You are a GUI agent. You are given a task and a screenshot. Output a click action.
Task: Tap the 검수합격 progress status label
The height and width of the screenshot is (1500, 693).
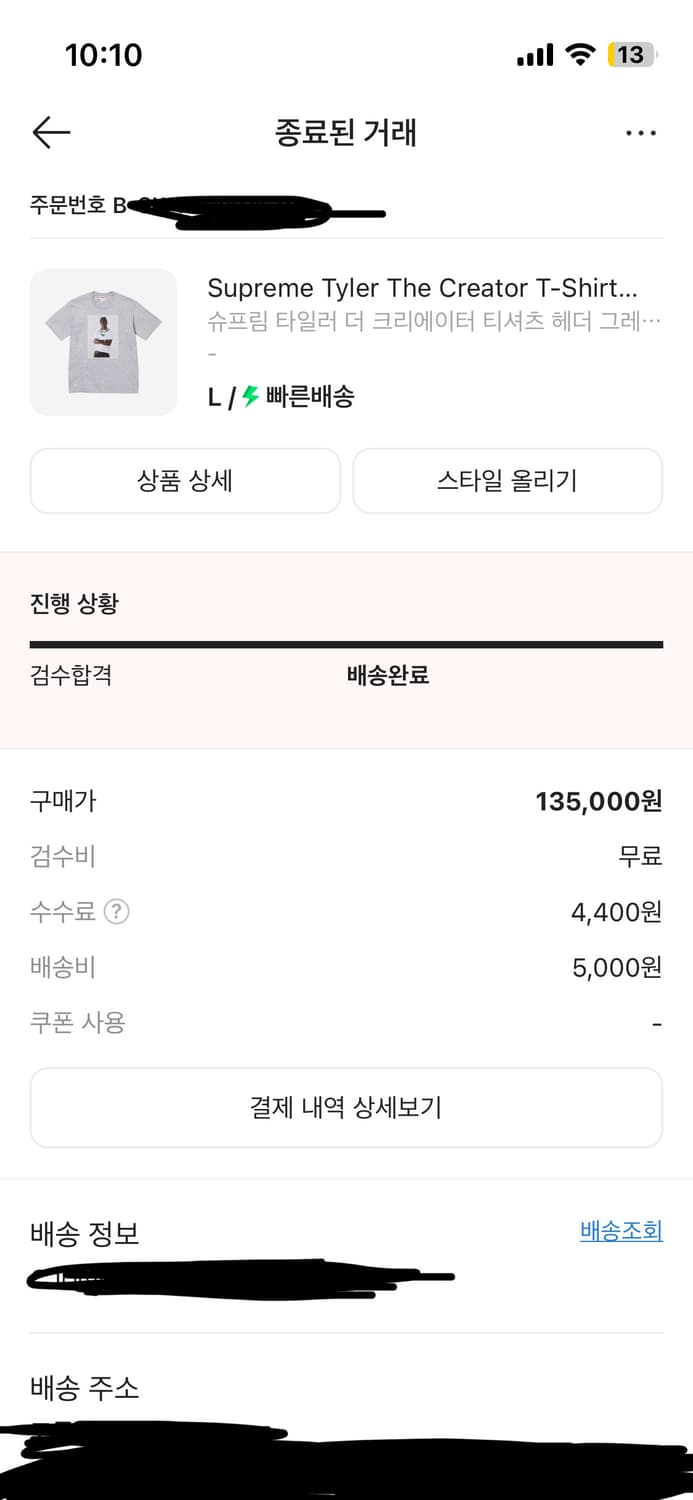pos(71,675)
